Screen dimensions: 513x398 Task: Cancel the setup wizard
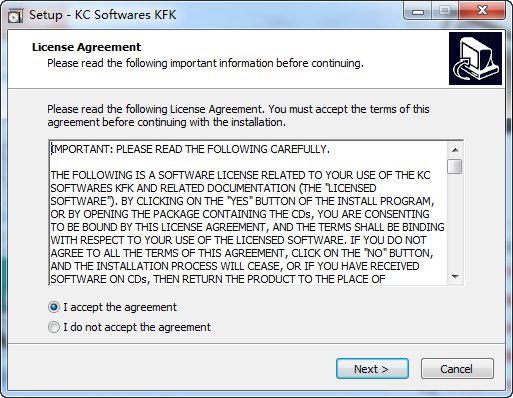pos(457,369)
